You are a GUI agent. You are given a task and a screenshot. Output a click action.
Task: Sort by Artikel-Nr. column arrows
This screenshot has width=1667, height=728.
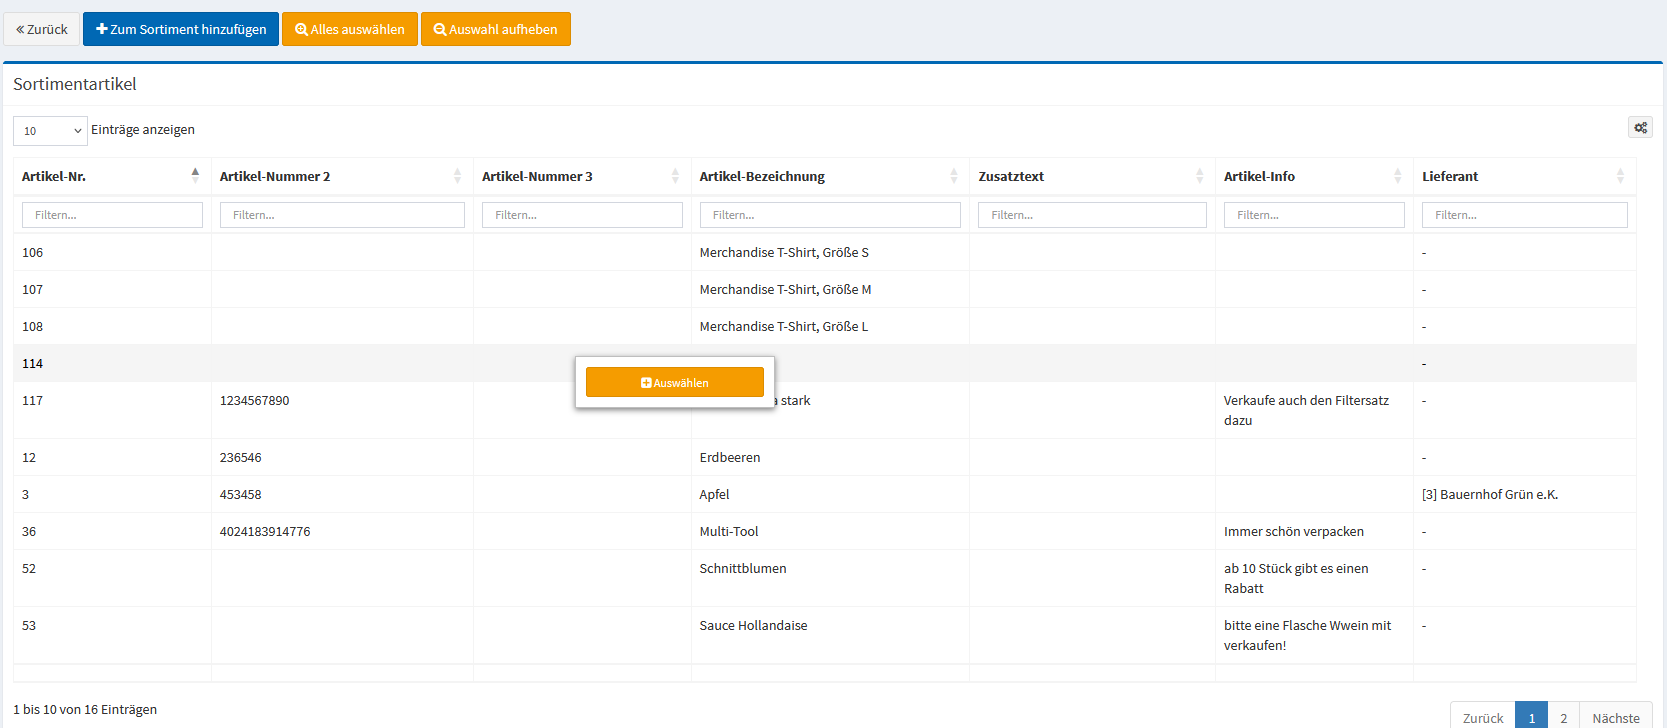point(195,176)
